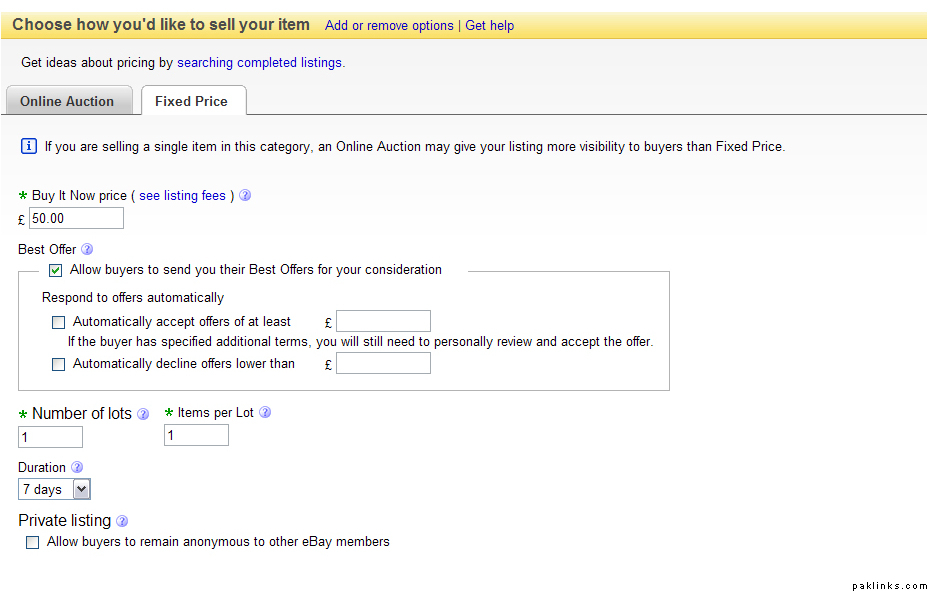The image size is (928, 592).
Task: Open the see listing fees link
Action: (182, 196)
